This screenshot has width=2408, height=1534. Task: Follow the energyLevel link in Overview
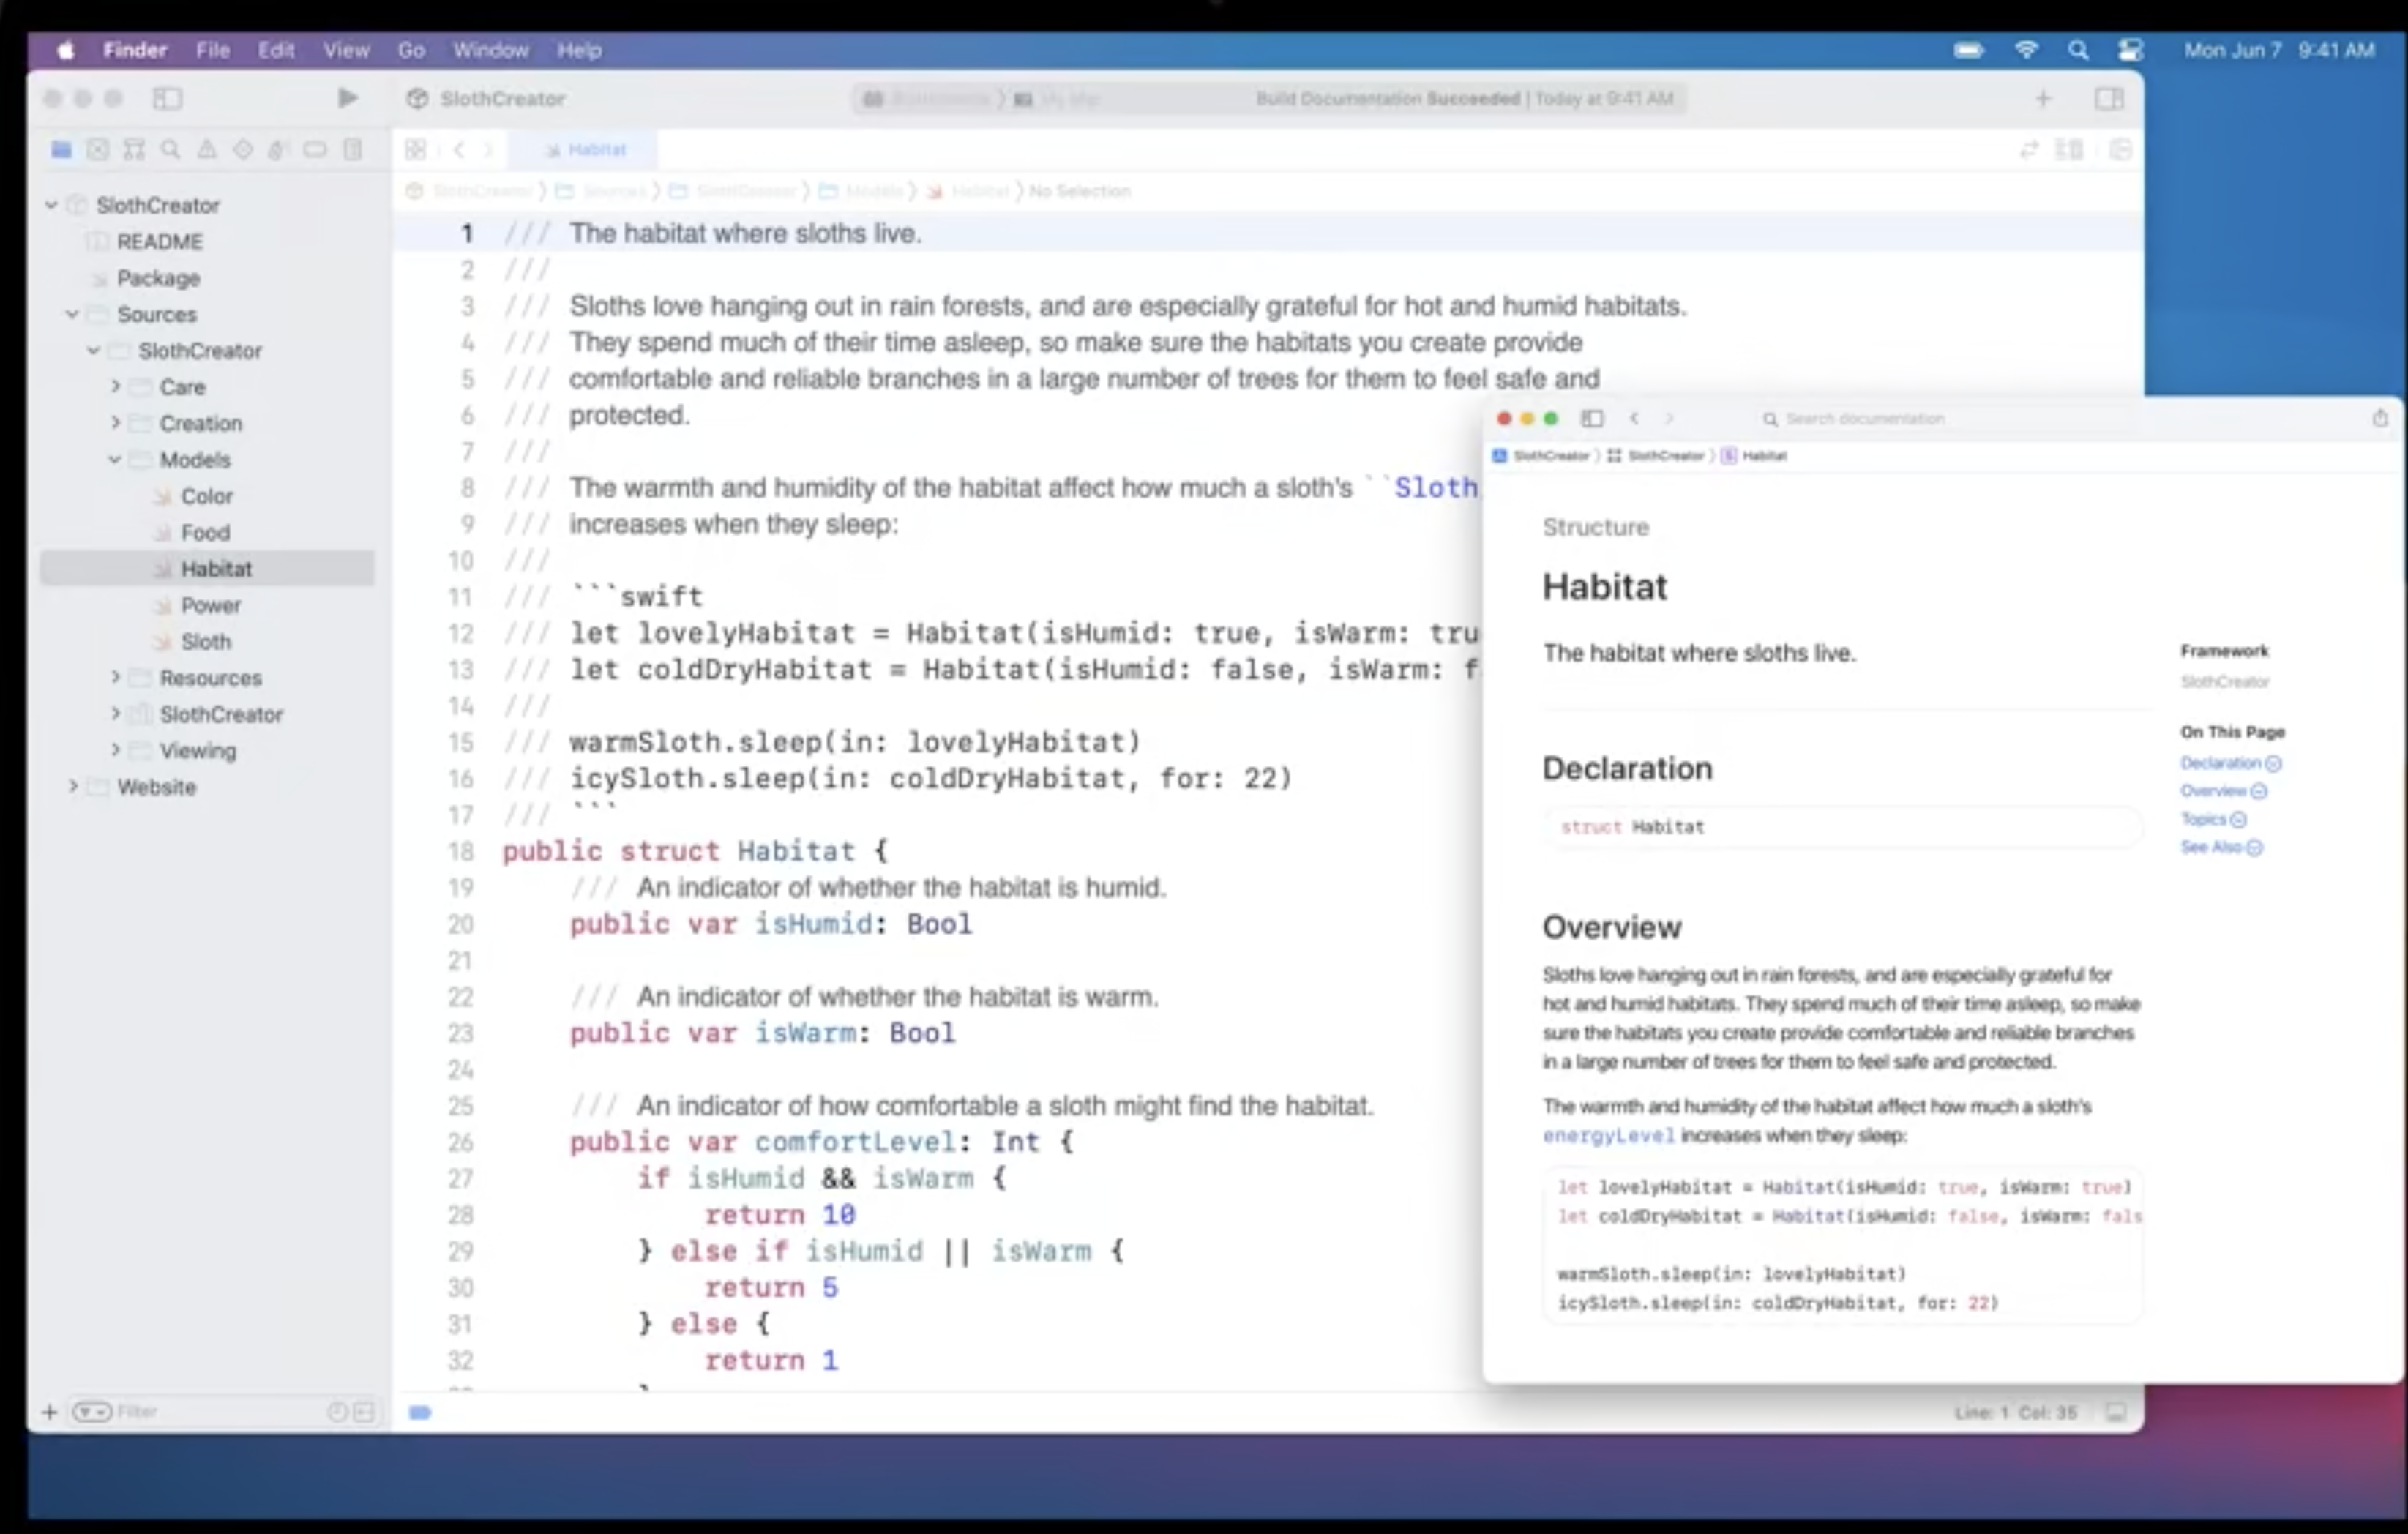pyautogui.click(x=1608, y=1135)
